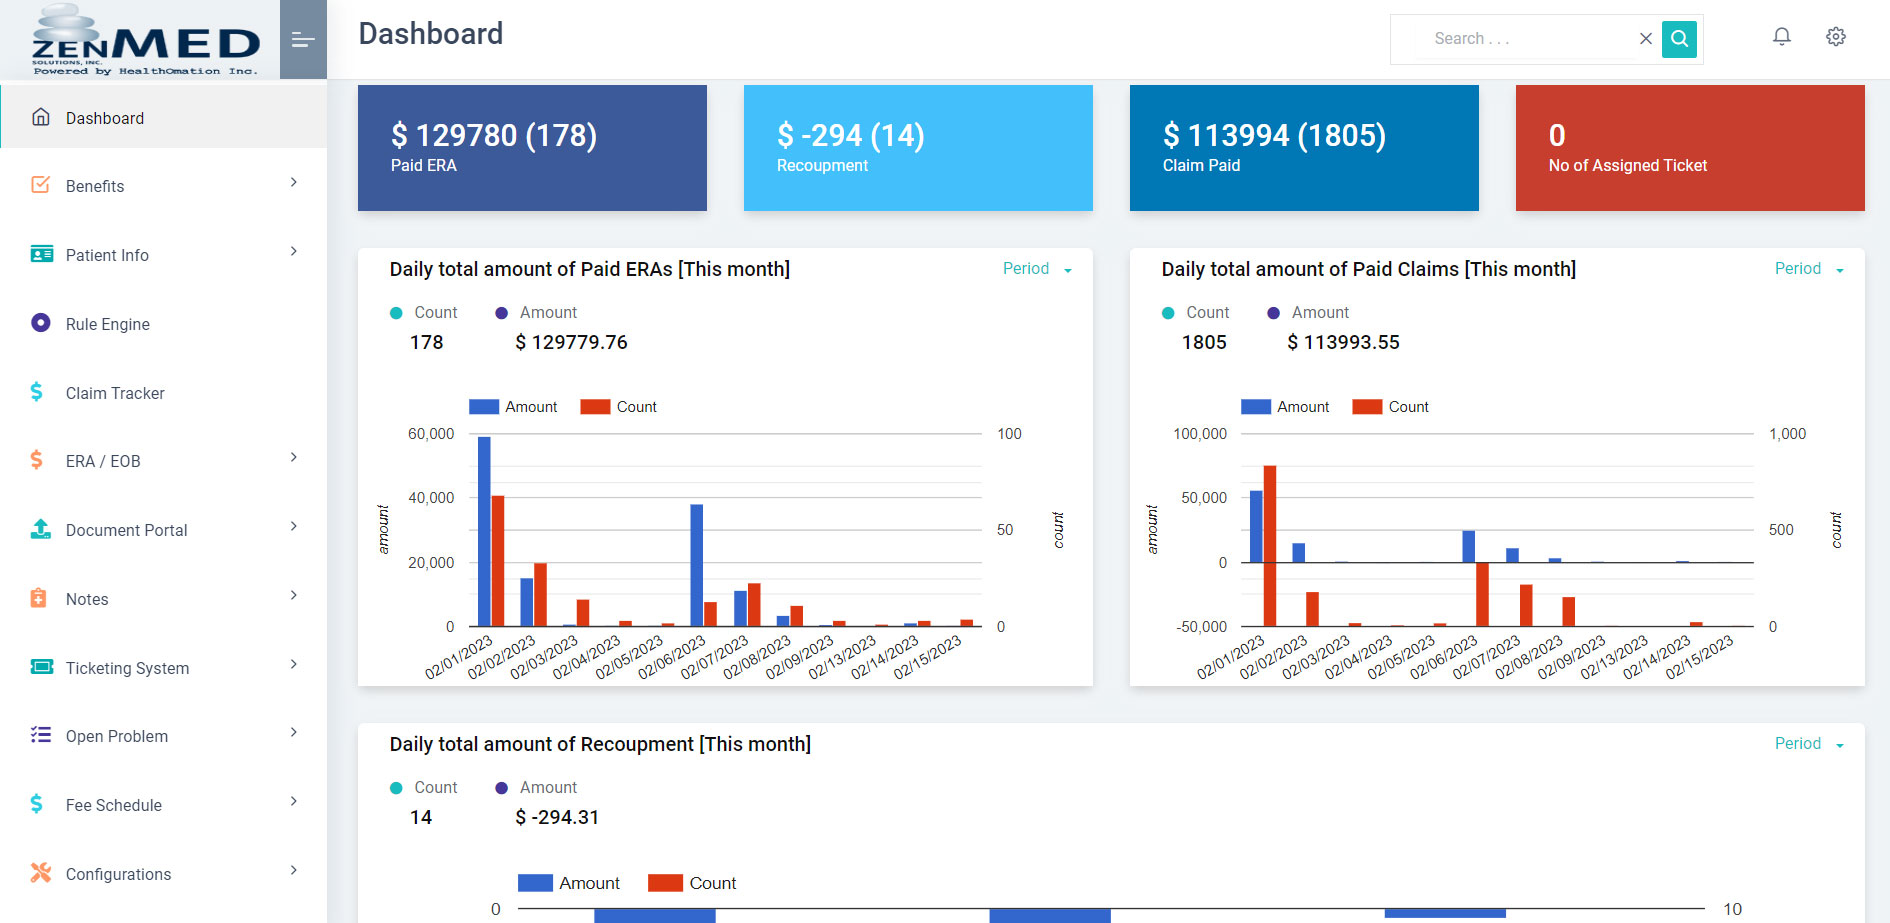Click the No of Assigned Ticket card
This screenshot has height=923, width=1890.
tap(1690, 148)
